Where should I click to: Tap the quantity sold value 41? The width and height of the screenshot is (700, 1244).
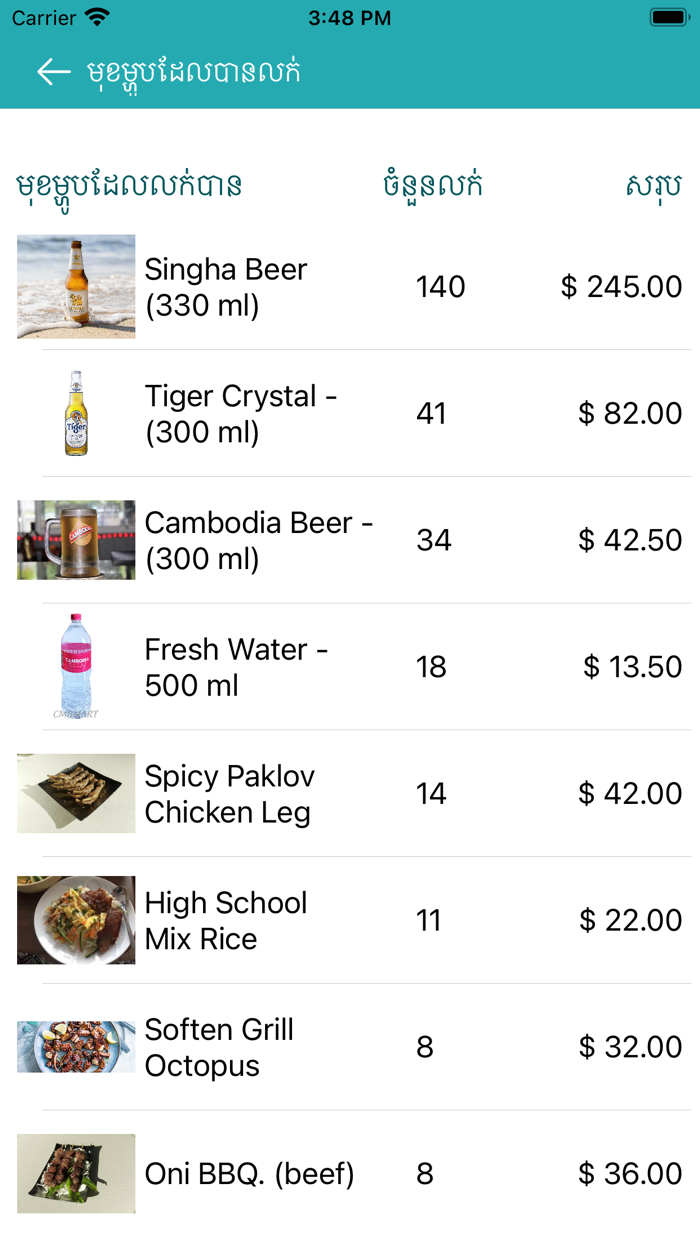click(x=431, y=413)
